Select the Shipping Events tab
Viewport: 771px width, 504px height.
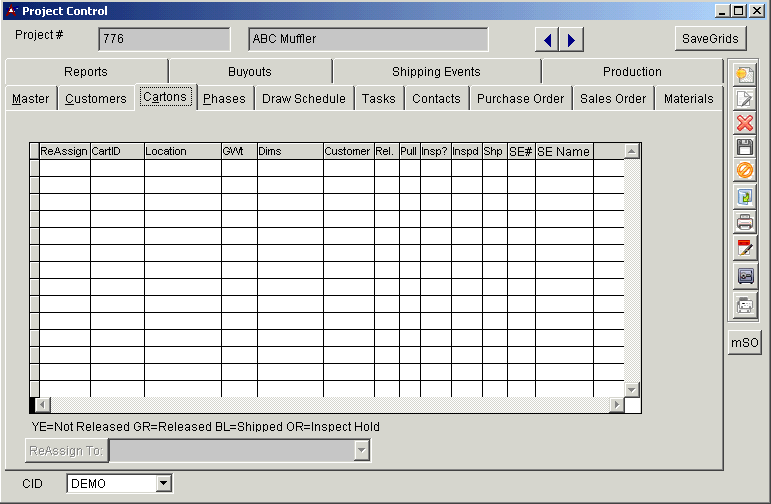pos(436,72)
